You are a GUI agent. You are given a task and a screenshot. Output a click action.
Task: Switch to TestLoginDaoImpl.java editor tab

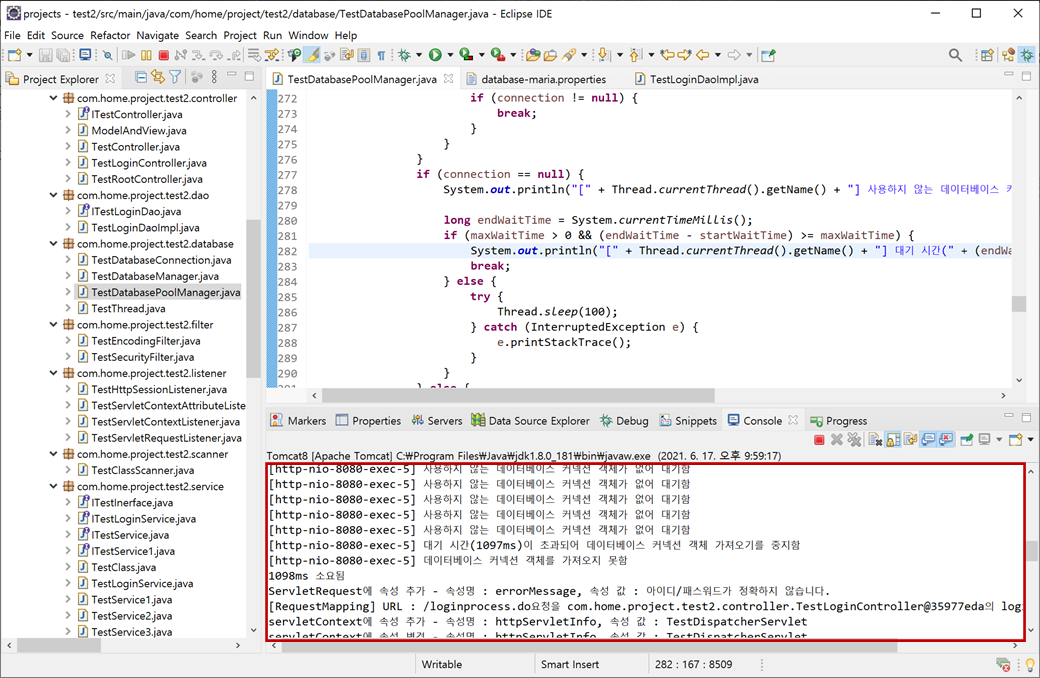(x=696, y=79)
